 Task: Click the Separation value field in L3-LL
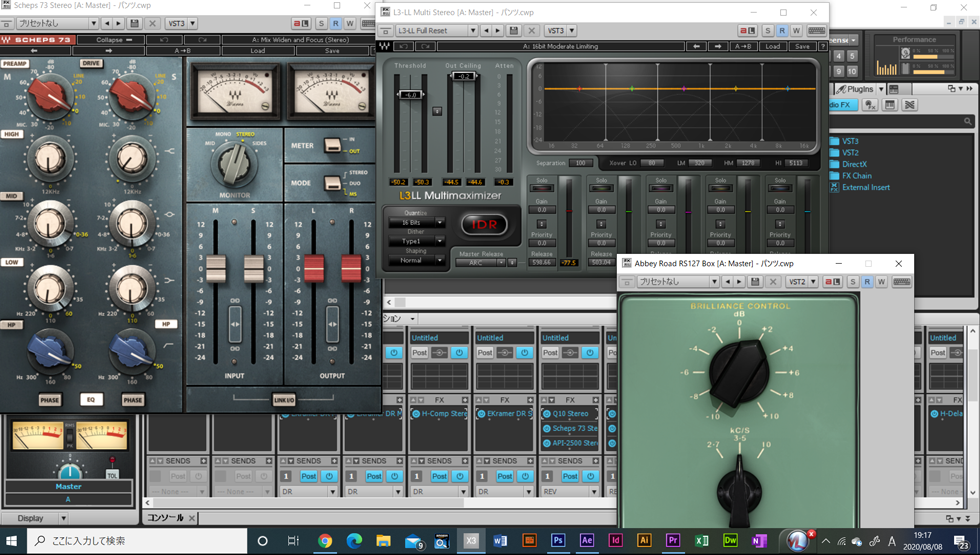click(581, 163)
